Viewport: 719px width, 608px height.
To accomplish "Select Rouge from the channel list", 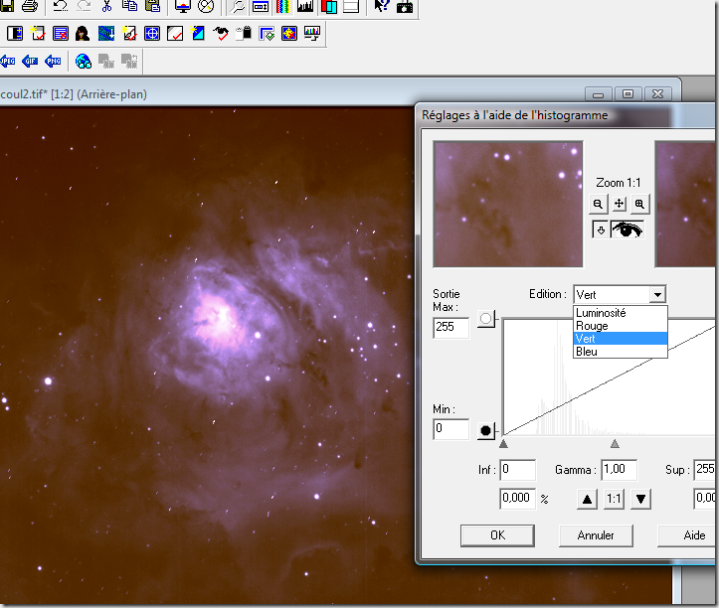I will pyautogui.click(x=592, y=326).
